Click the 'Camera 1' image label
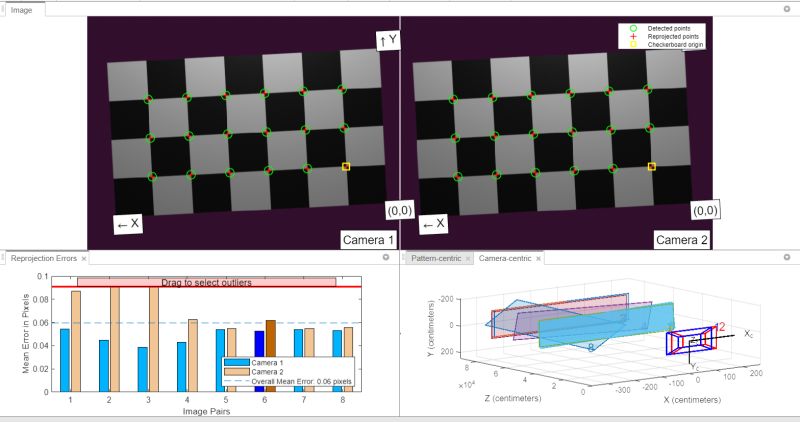This screenshot has width=800, height=422. (368, 240)
